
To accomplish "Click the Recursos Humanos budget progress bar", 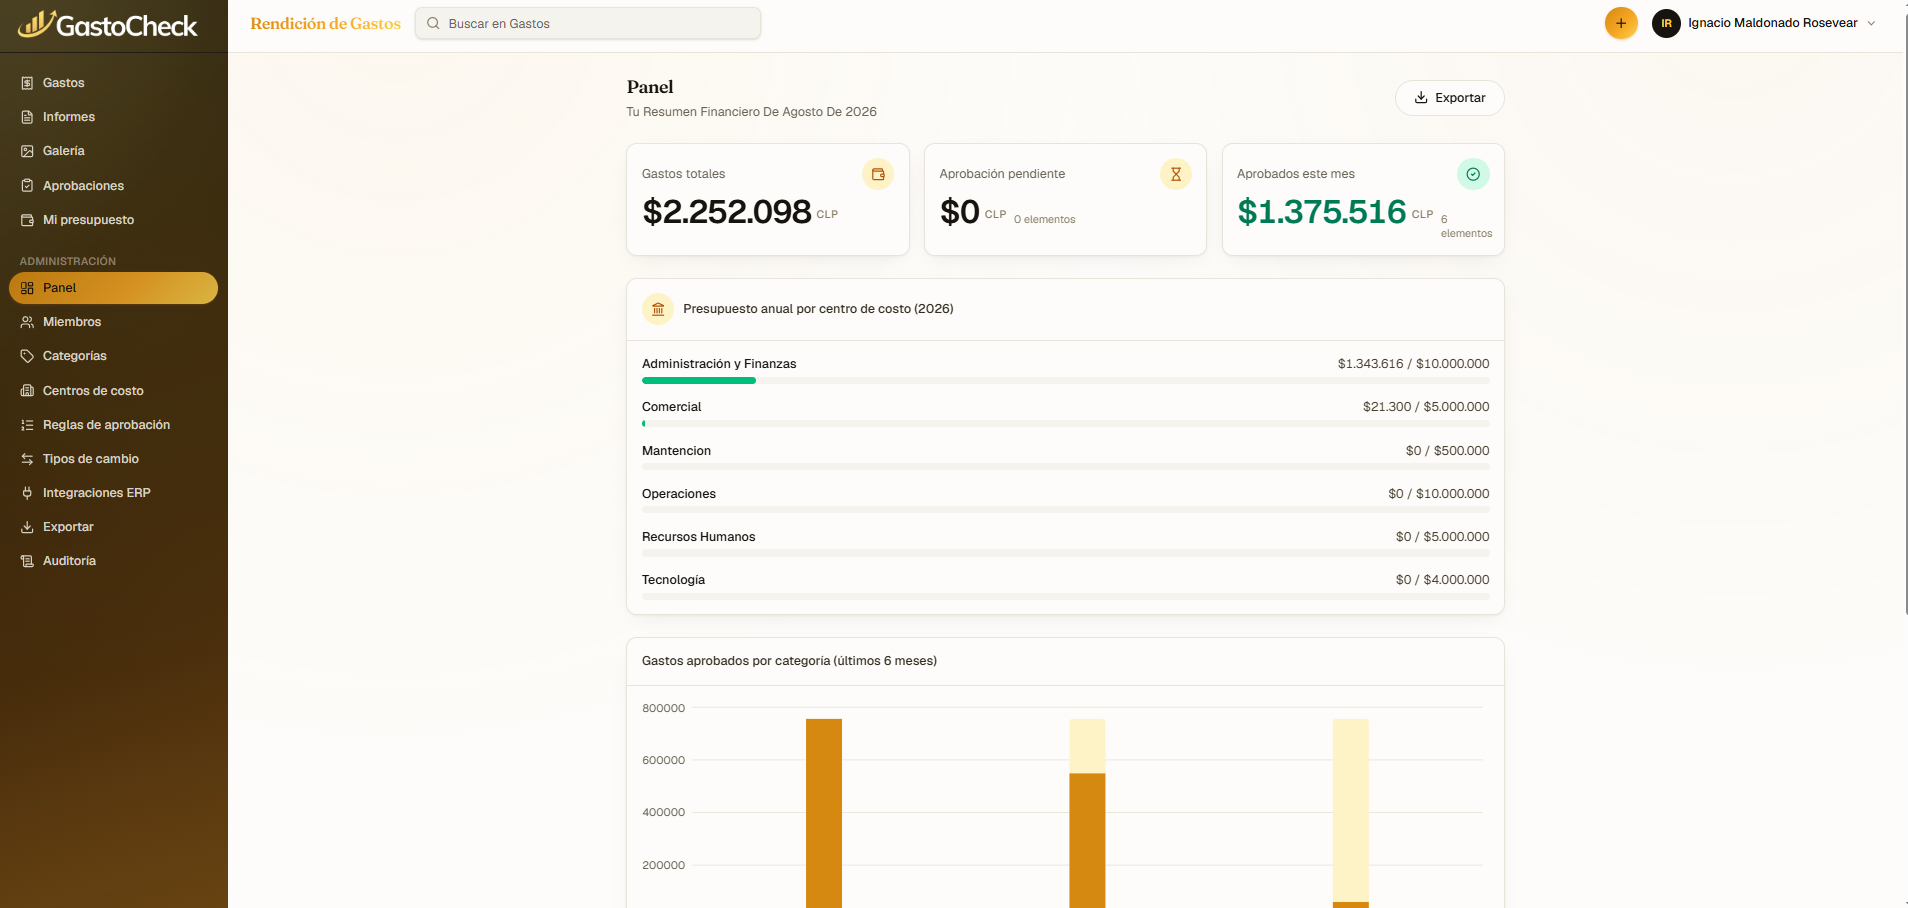I will (1065, 553).
